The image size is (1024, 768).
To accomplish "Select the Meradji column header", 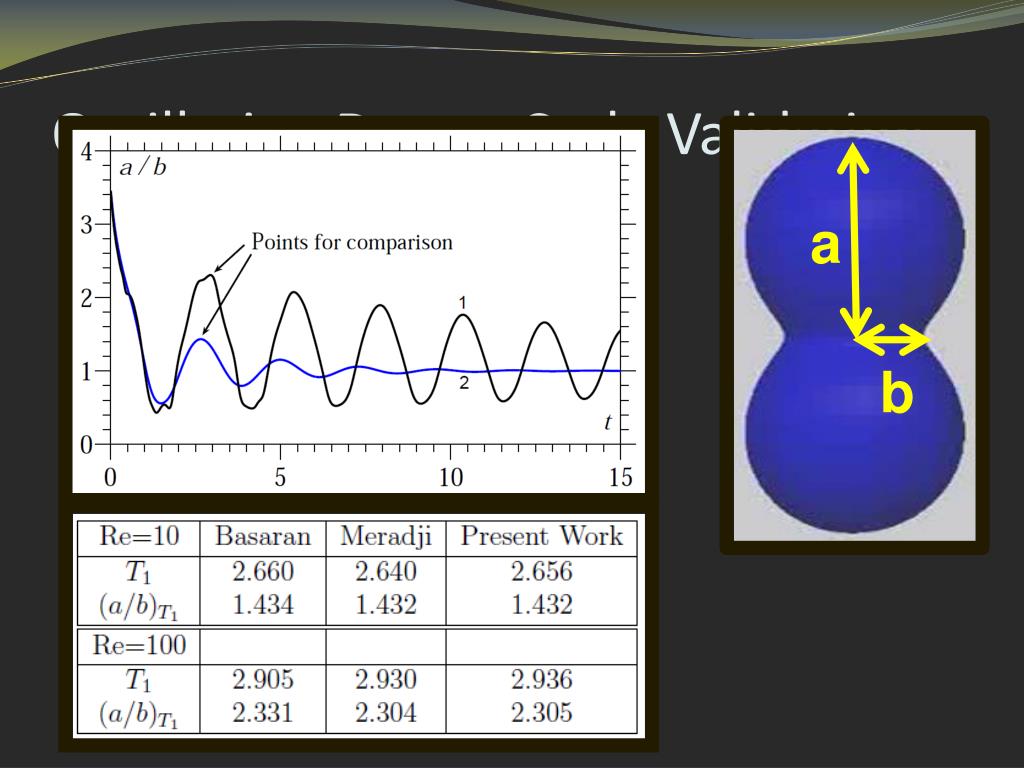I will click(x=386, y=536).
